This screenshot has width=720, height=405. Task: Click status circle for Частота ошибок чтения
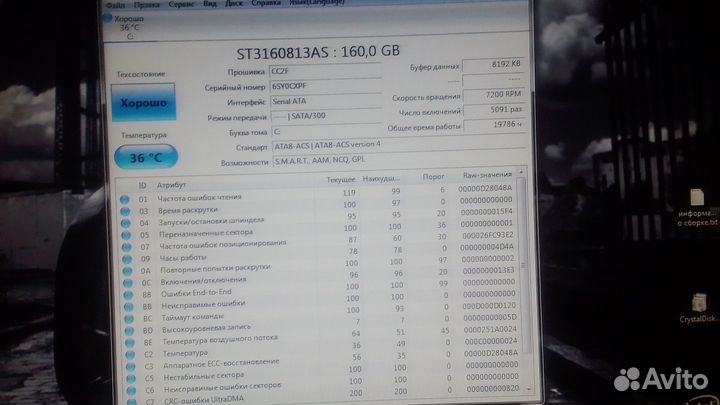pyautogui.click(x=124, y=200)
